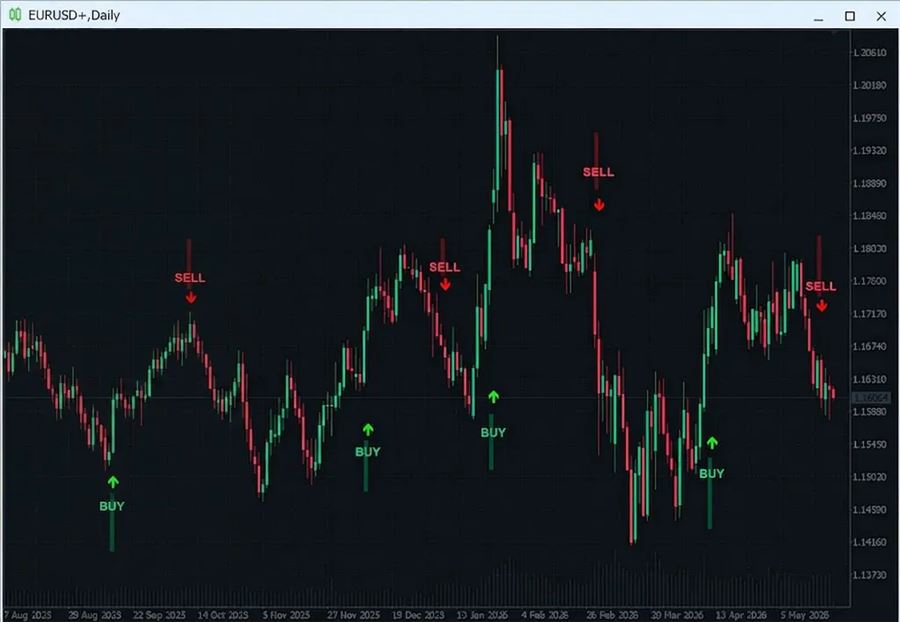
Task: Click the "27 Nov 2025" date on the time axis
Action: [x=354, y=615]
